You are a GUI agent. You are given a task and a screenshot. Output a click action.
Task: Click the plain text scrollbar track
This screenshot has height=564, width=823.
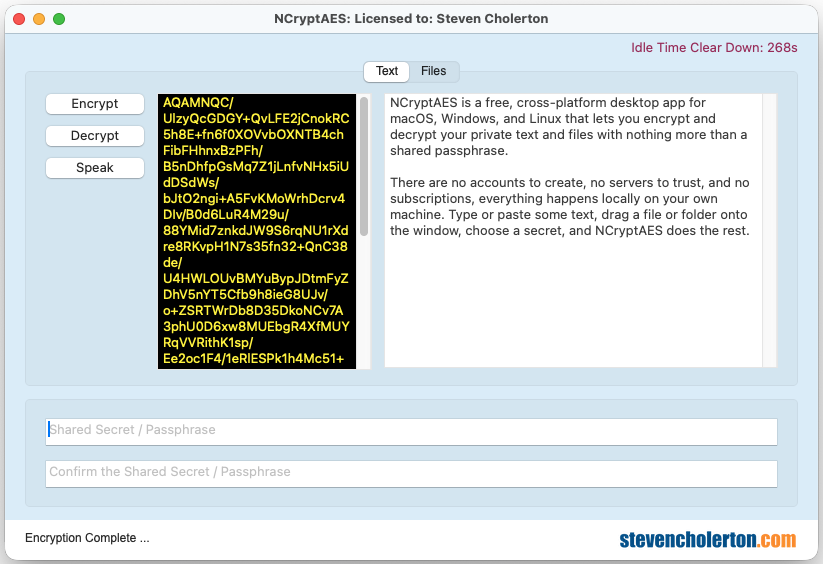pos(769,231)
